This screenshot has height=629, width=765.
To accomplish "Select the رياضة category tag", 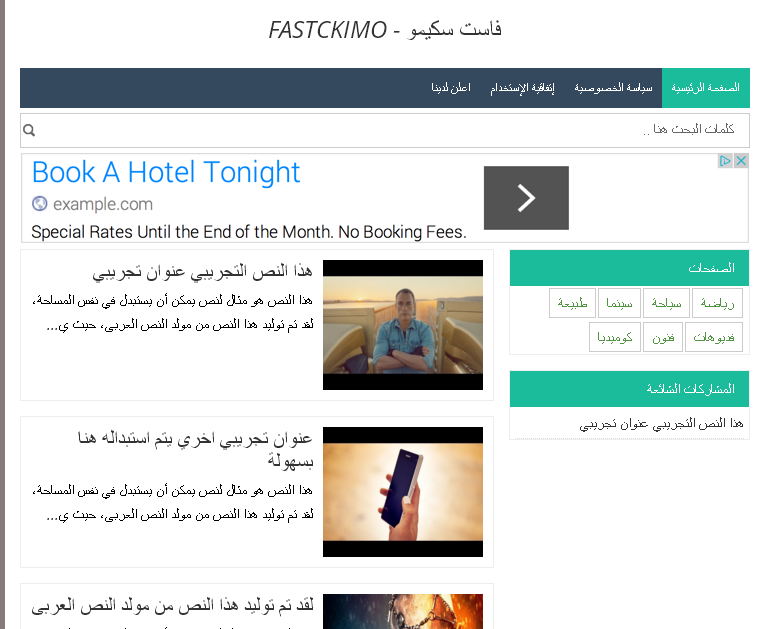I will click(717, 303).
